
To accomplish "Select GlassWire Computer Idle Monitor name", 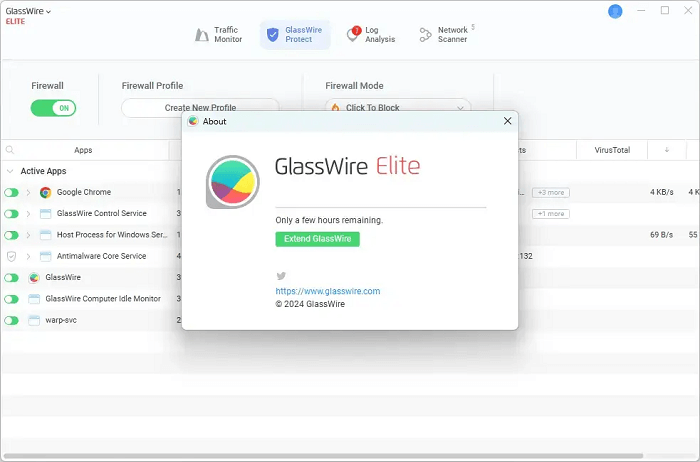I will (x=103, y=299).
